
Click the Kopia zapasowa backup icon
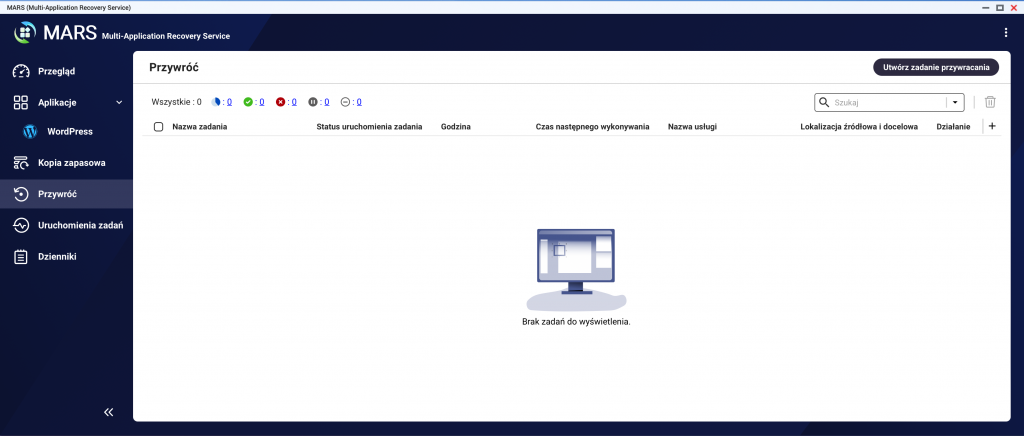(x=20, y=162)
